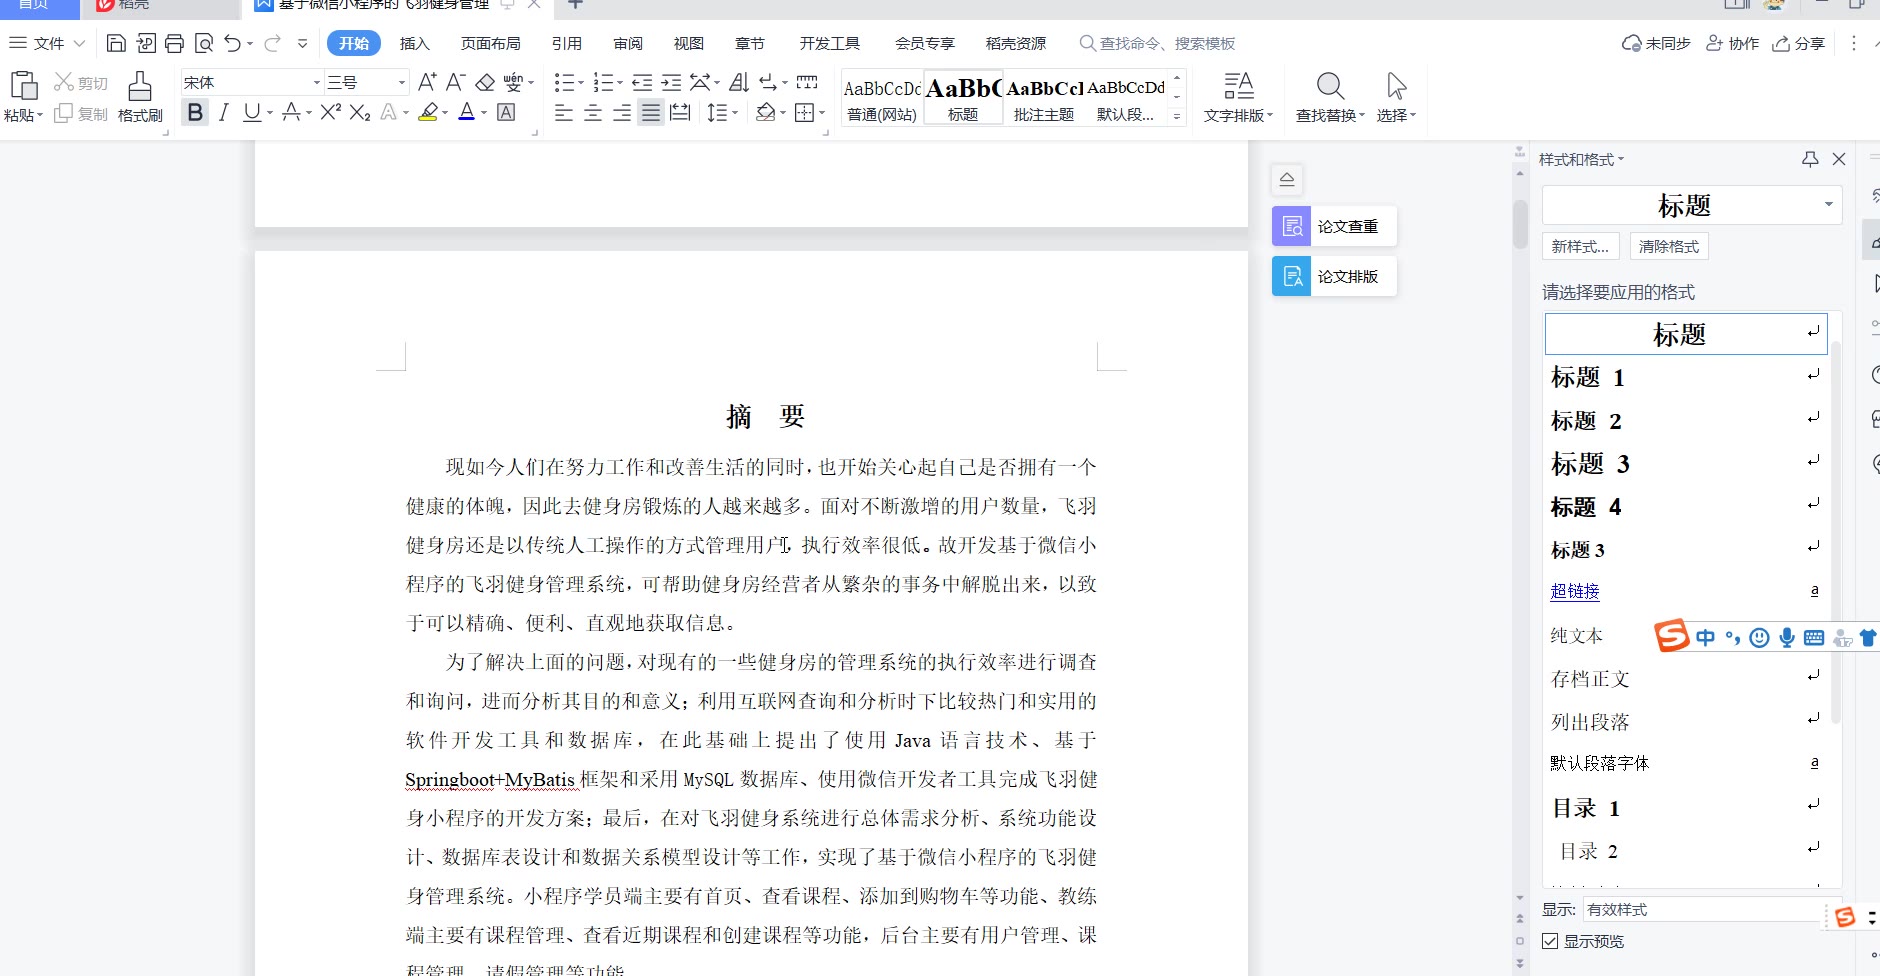Center-align the paragraph text
The width and height of the screenshot is (1880, 976).
pos(592,113)
